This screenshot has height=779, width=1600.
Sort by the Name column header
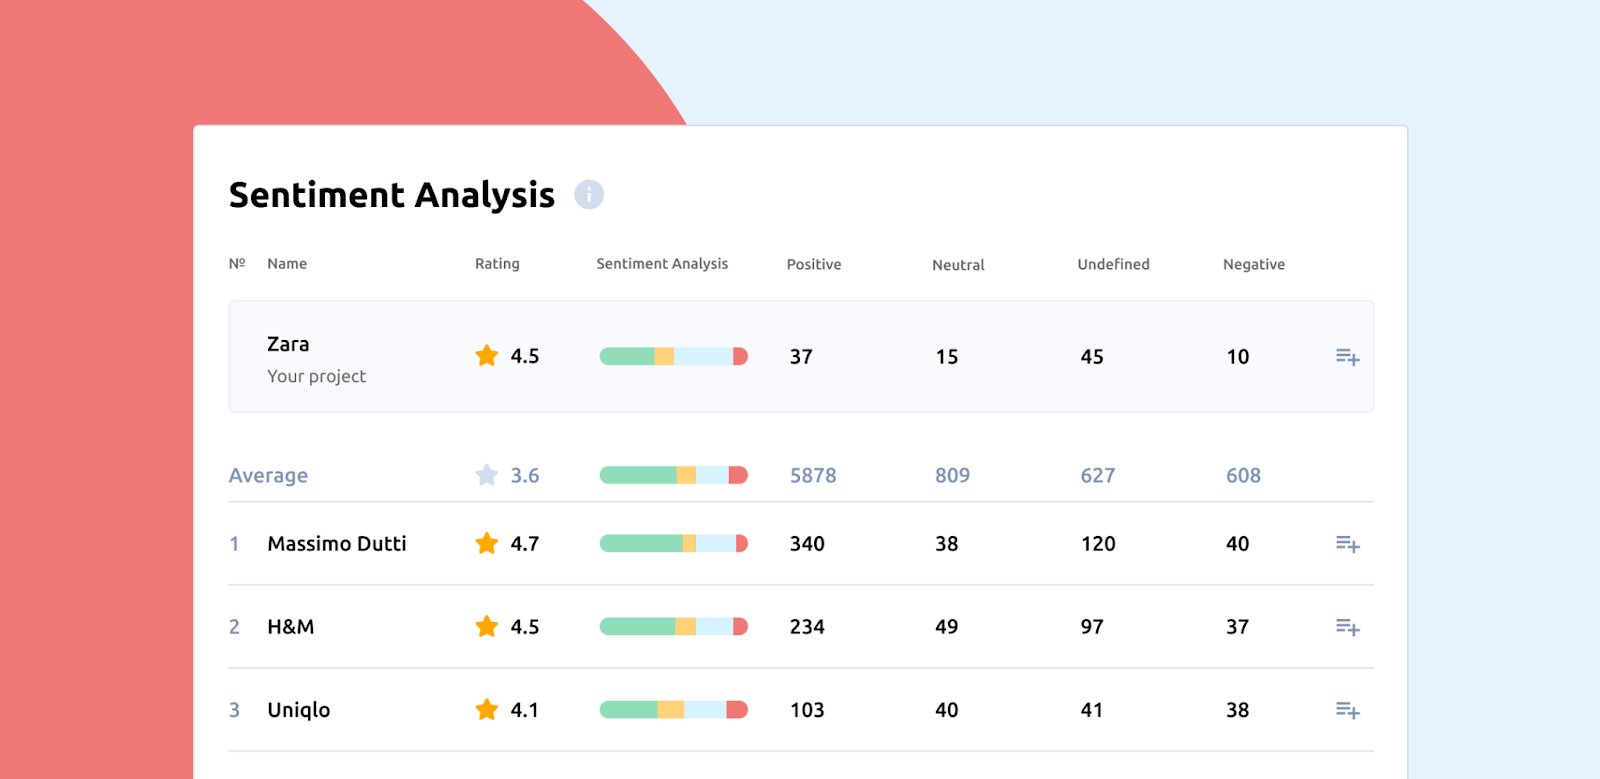287,264
